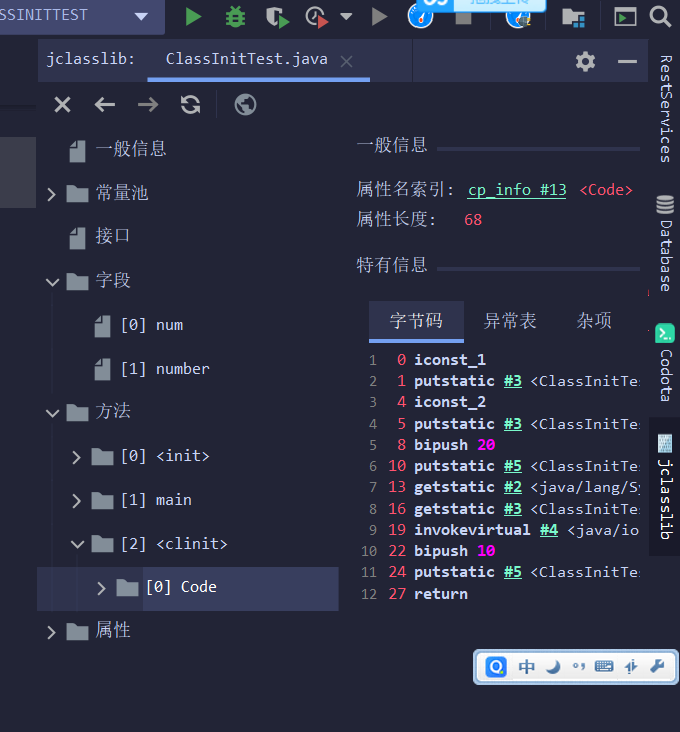
Task: Follow the cp_info #13 link
Action: coord(517,190)
